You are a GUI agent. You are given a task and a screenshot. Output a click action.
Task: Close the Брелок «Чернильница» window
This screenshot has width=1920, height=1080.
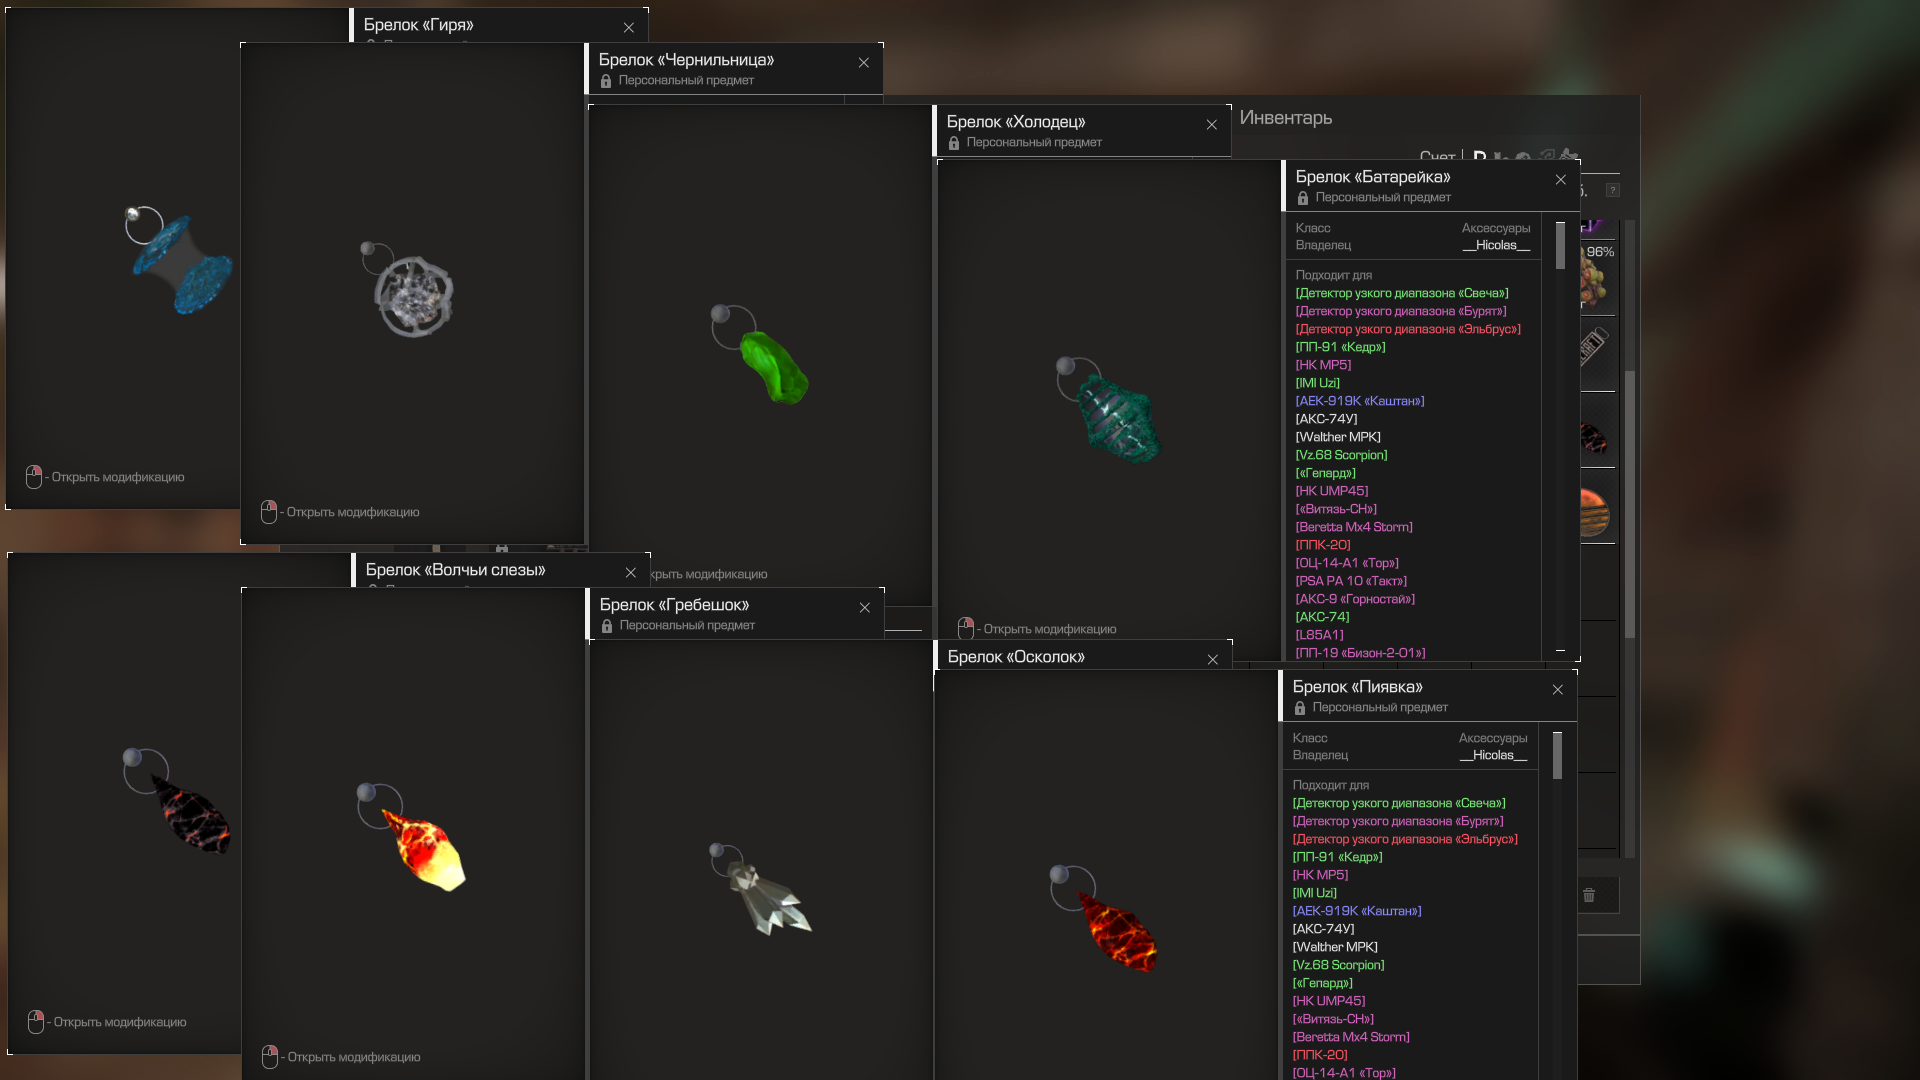(x=864, y=63)
